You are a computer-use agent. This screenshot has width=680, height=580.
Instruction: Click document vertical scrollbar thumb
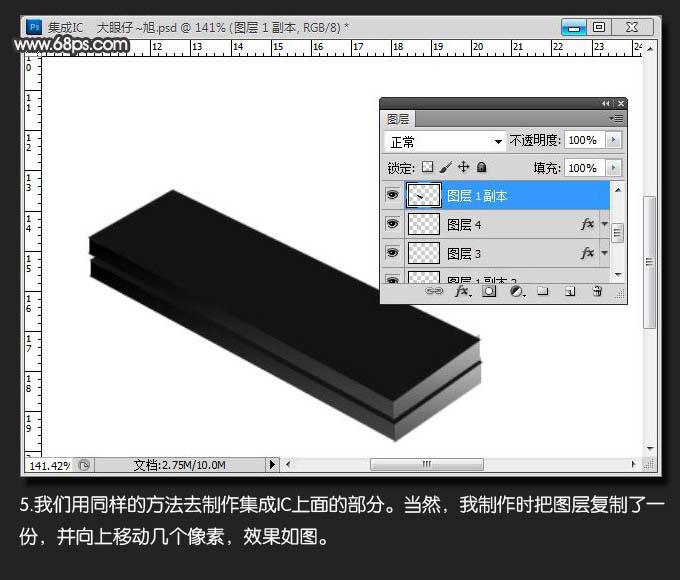[x=650, y=262]
